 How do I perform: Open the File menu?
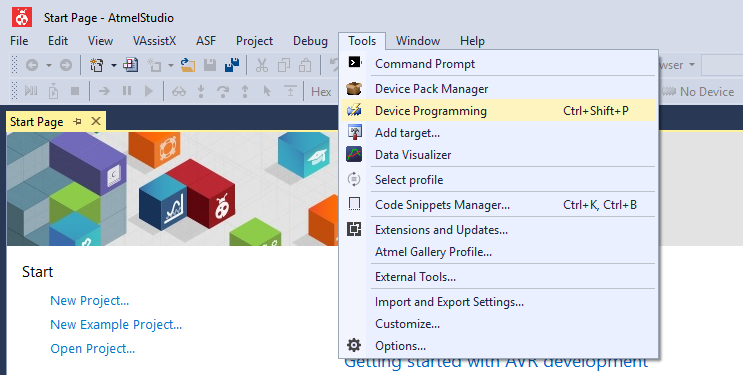(x=19, y=41)
